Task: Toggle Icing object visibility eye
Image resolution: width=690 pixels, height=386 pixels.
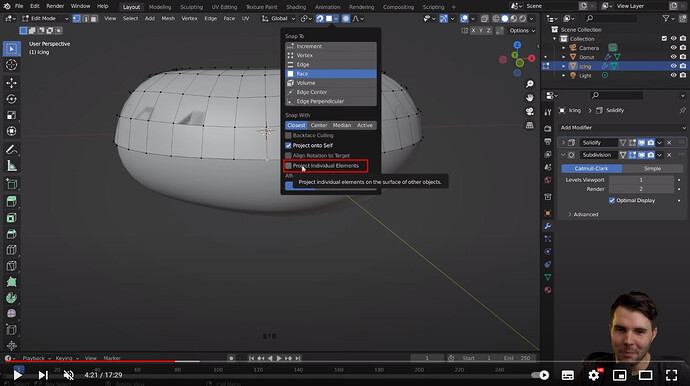Action: (673, 66)
